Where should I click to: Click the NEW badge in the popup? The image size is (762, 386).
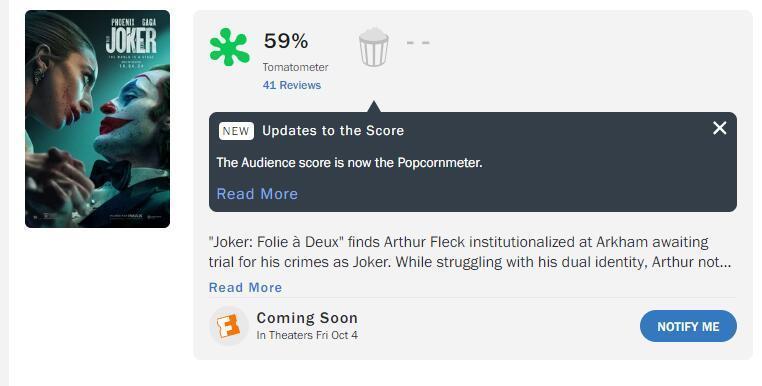click(236, 131)
